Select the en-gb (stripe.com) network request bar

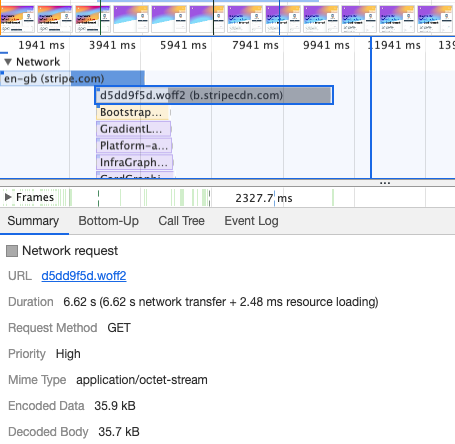(x=72, y=79)
